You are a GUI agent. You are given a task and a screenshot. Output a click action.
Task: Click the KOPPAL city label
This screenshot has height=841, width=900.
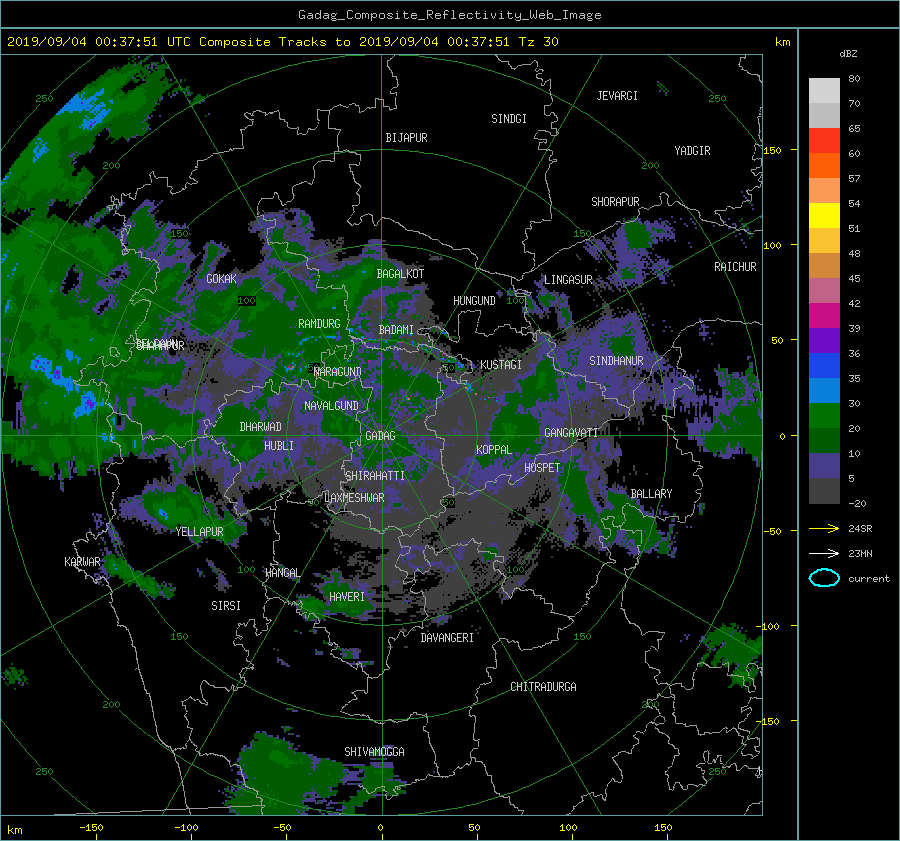(x=494, y=449)
